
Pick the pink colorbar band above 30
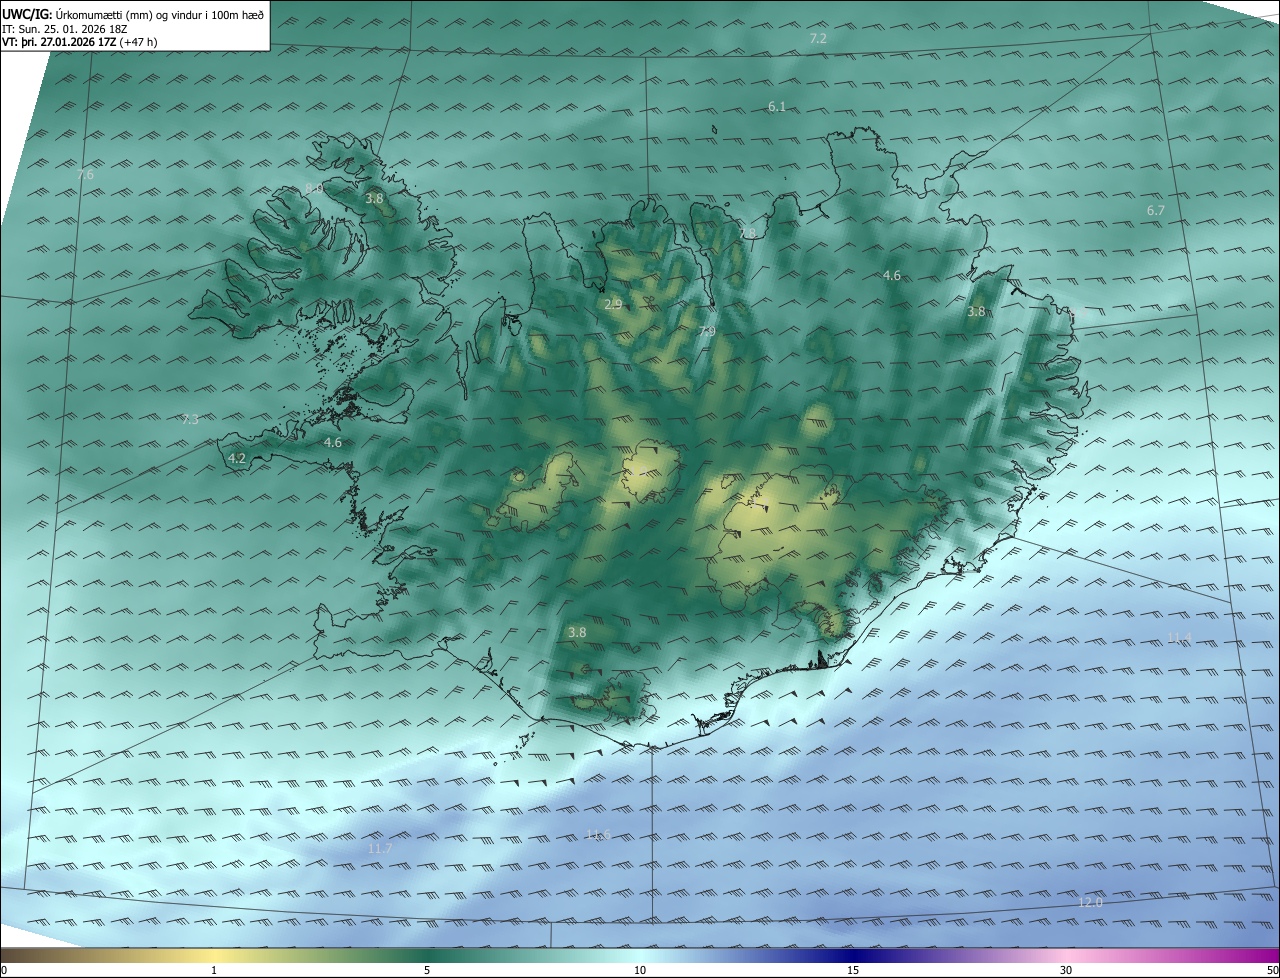point(1066,954)
